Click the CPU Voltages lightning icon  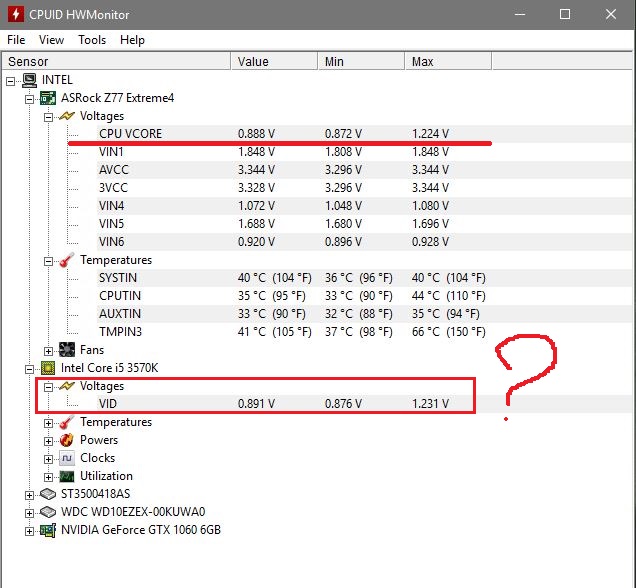tap(67, 386)
